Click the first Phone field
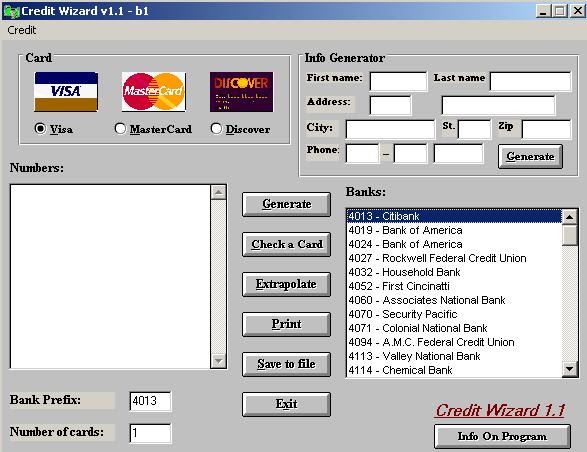 pos(362,154)
